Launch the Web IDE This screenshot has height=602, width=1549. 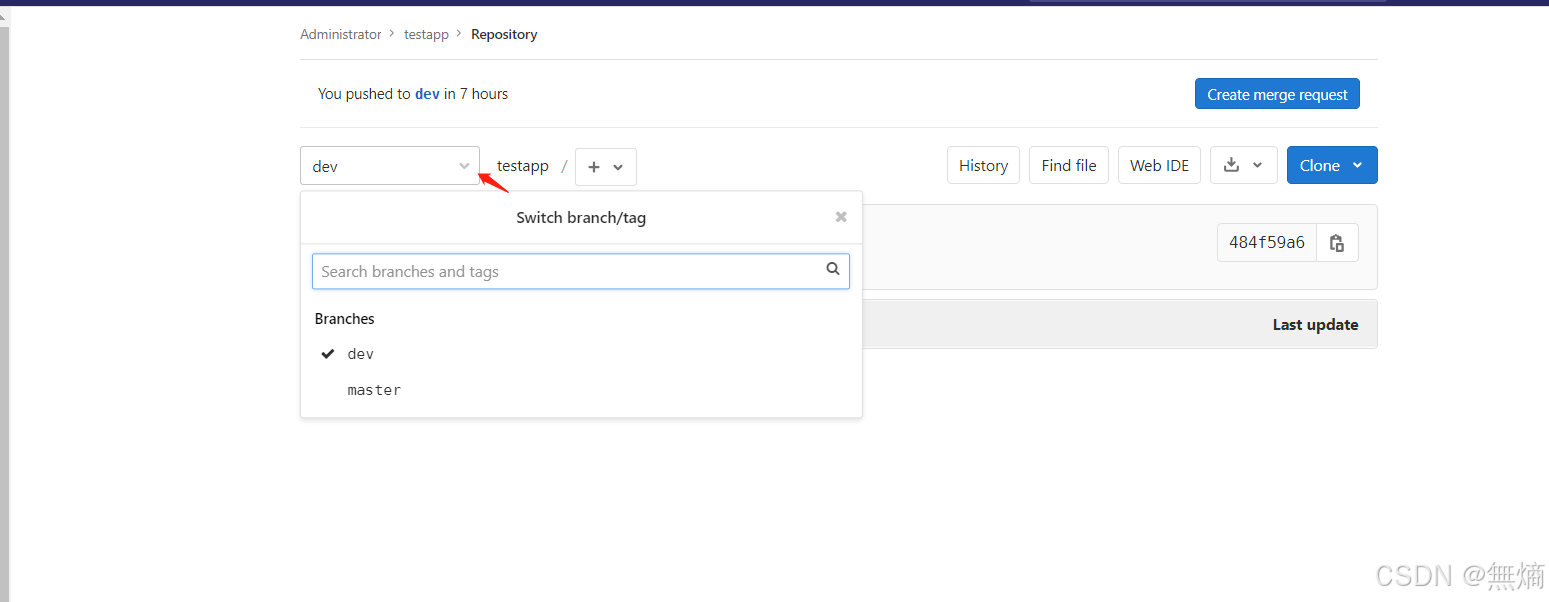pos(1159,165)
